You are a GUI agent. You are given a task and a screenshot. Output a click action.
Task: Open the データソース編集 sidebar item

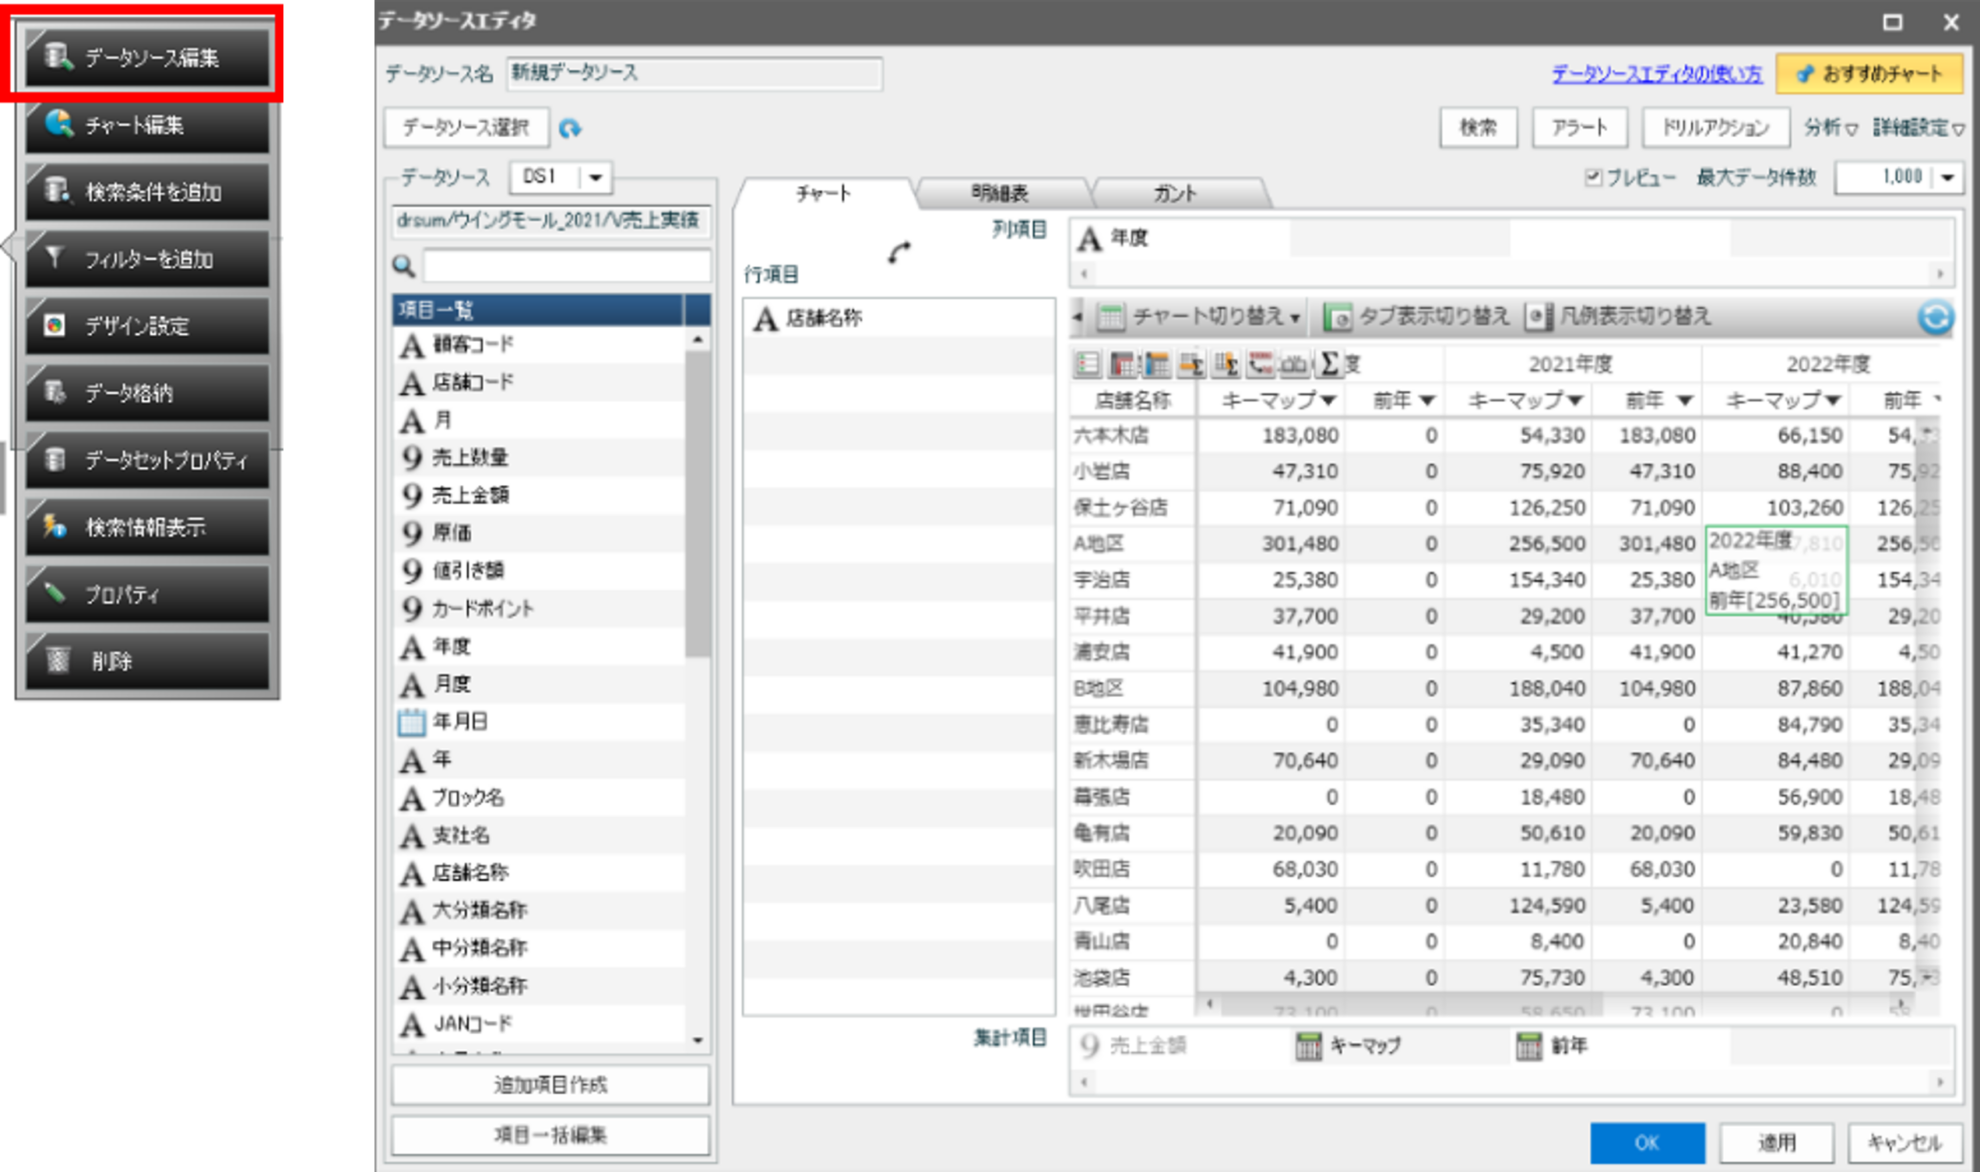pyautogui.click(x=147, y=57)
